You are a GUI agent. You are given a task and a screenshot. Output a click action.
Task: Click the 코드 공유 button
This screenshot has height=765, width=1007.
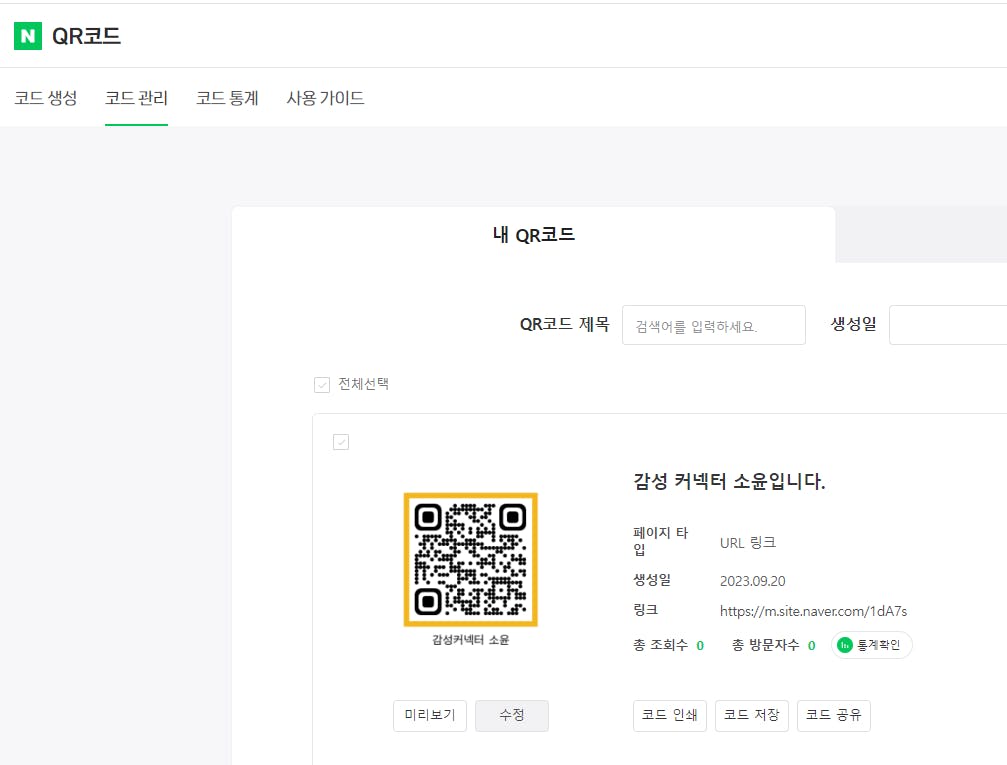coord(834,716)
